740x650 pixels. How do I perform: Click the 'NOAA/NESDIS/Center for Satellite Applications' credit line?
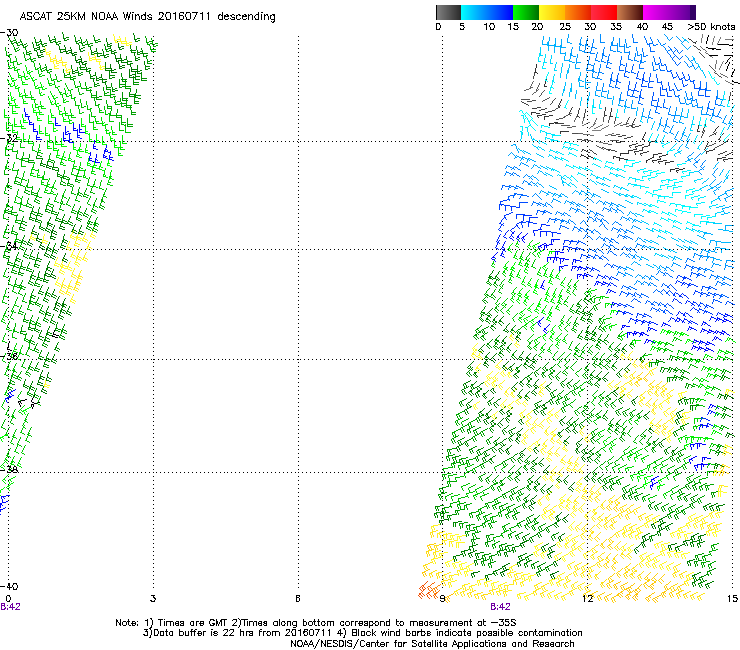point(432,644)
